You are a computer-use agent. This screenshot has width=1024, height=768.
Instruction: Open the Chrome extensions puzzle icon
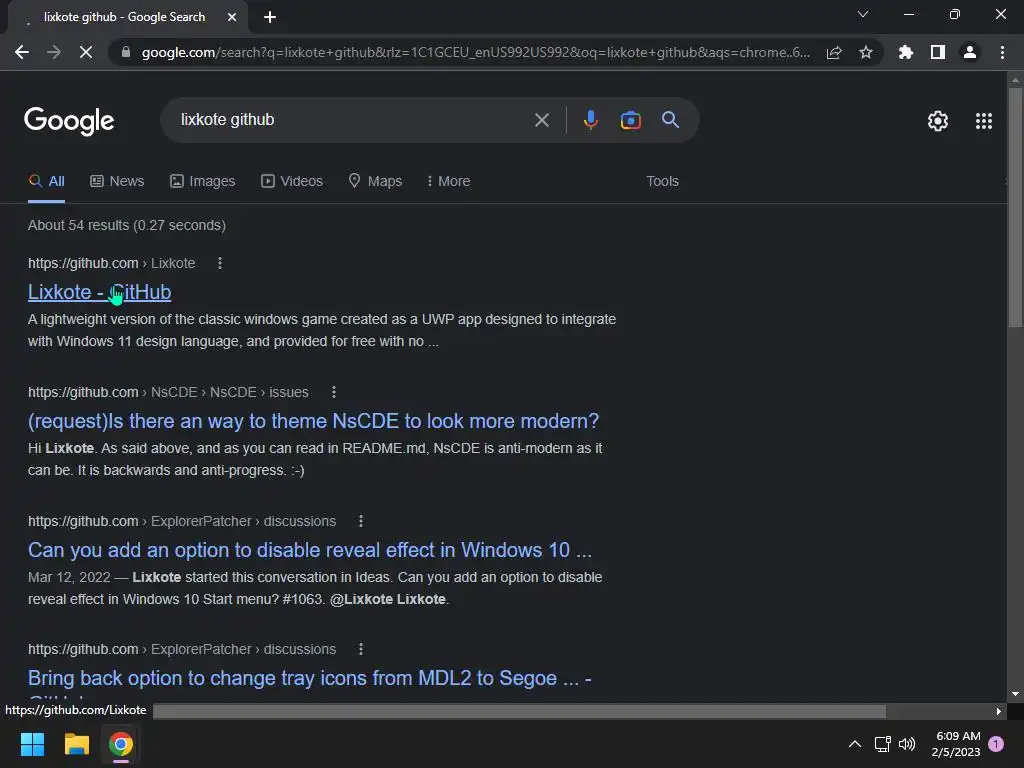point(906,52)
